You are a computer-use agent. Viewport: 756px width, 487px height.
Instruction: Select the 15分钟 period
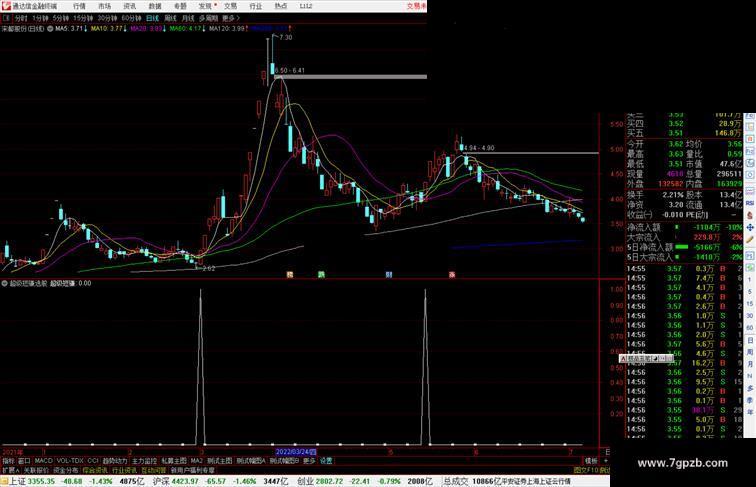pyautogui.click(x=83, y=18)
